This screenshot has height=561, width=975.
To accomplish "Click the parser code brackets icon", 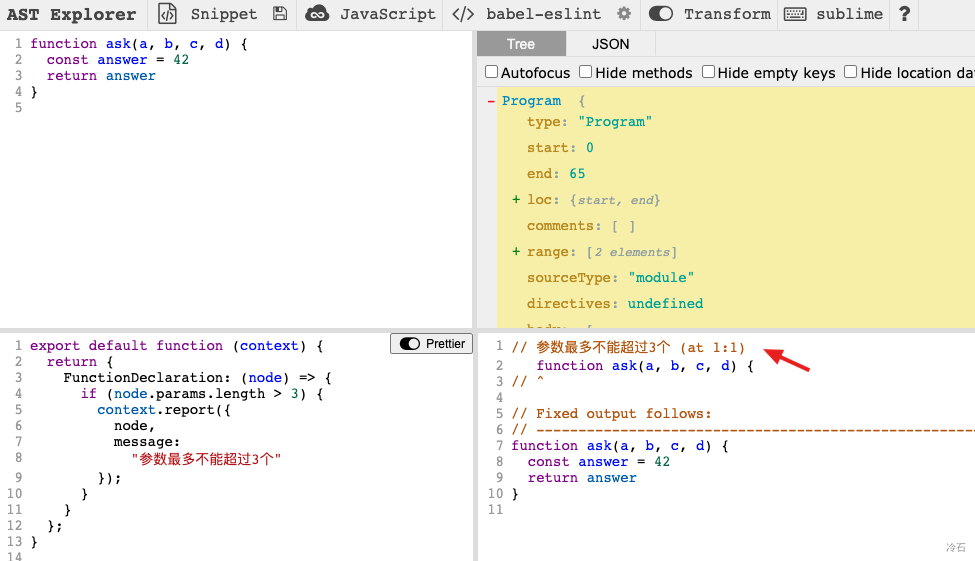I will click(x=463, y=14).
